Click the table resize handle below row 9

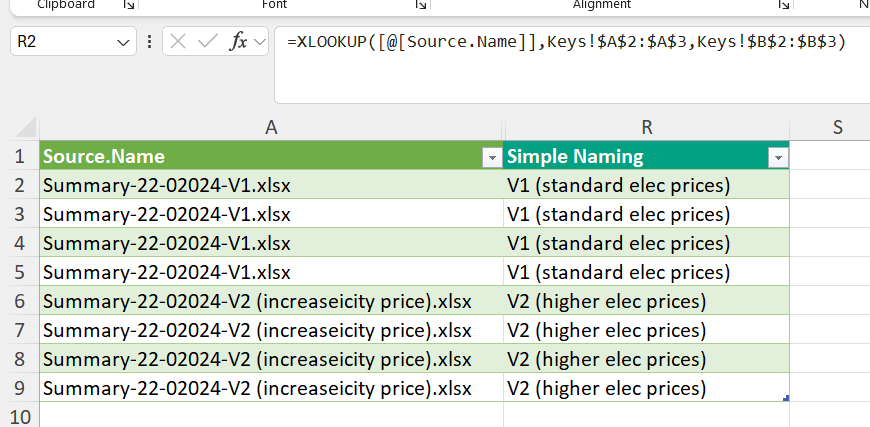(787, 399)
